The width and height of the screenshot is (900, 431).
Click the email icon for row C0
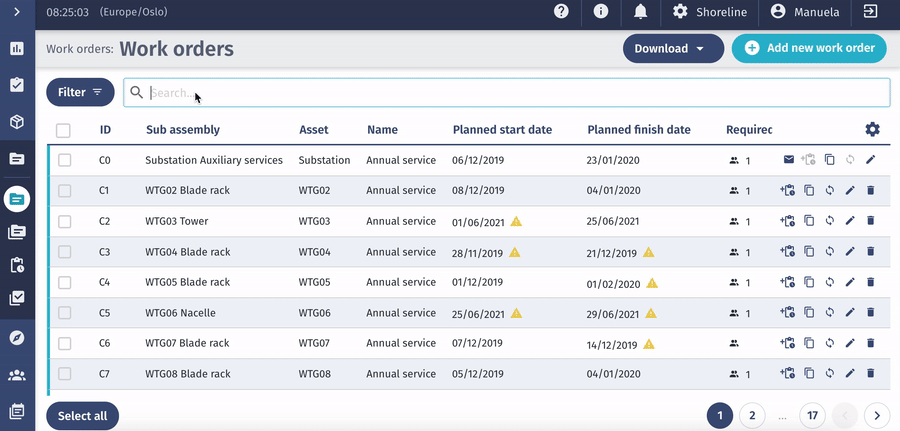click(788, 160)
